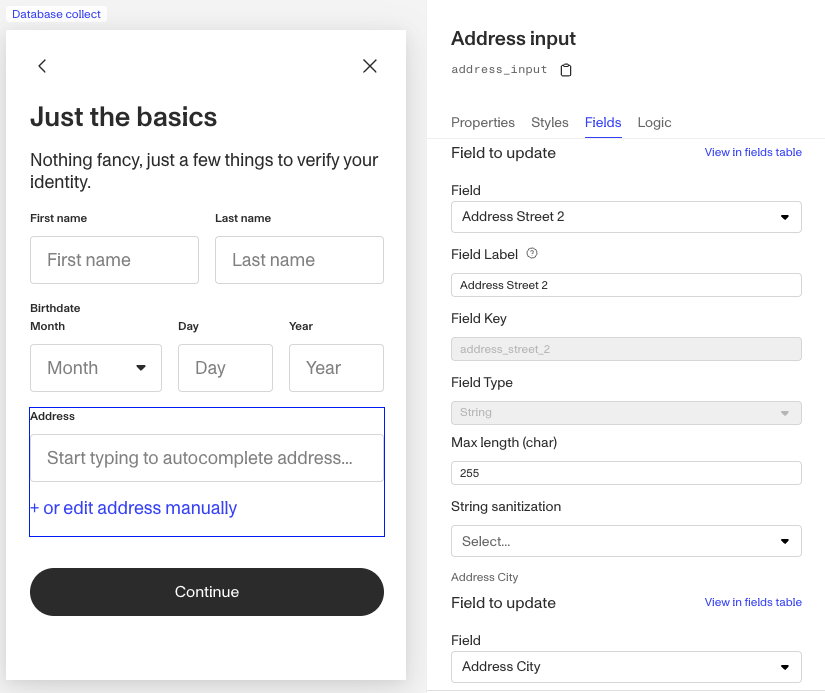Open the Address City Field dropdown
This screenshot has height=693, width=825.
coord(626,667)
